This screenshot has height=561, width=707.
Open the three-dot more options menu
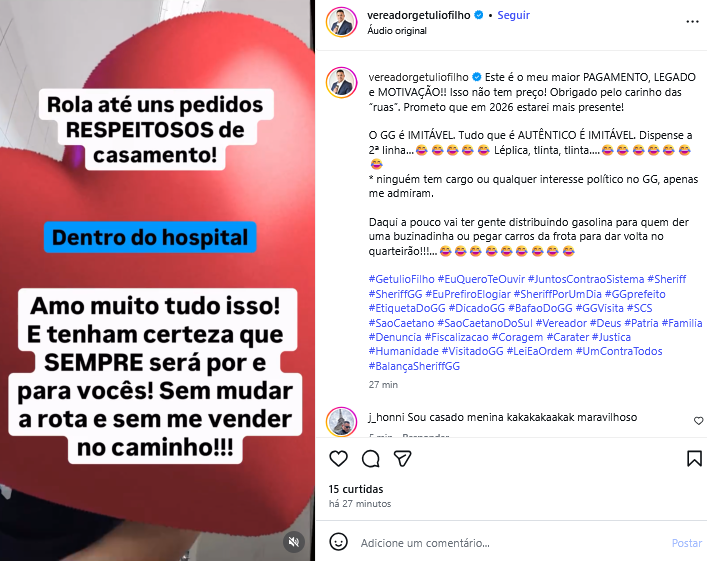(692, 22)
